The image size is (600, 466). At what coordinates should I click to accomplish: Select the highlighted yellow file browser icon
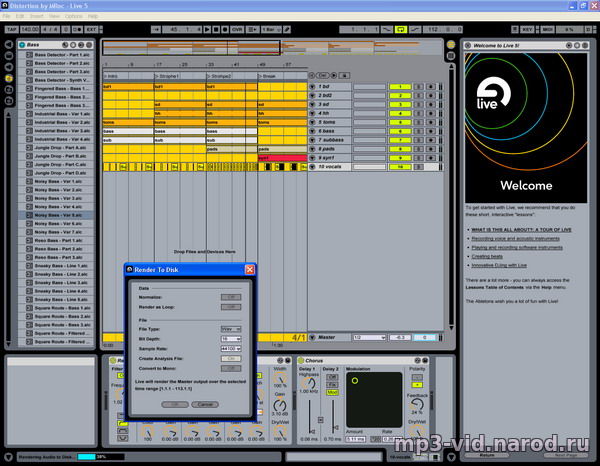[9, 78]
